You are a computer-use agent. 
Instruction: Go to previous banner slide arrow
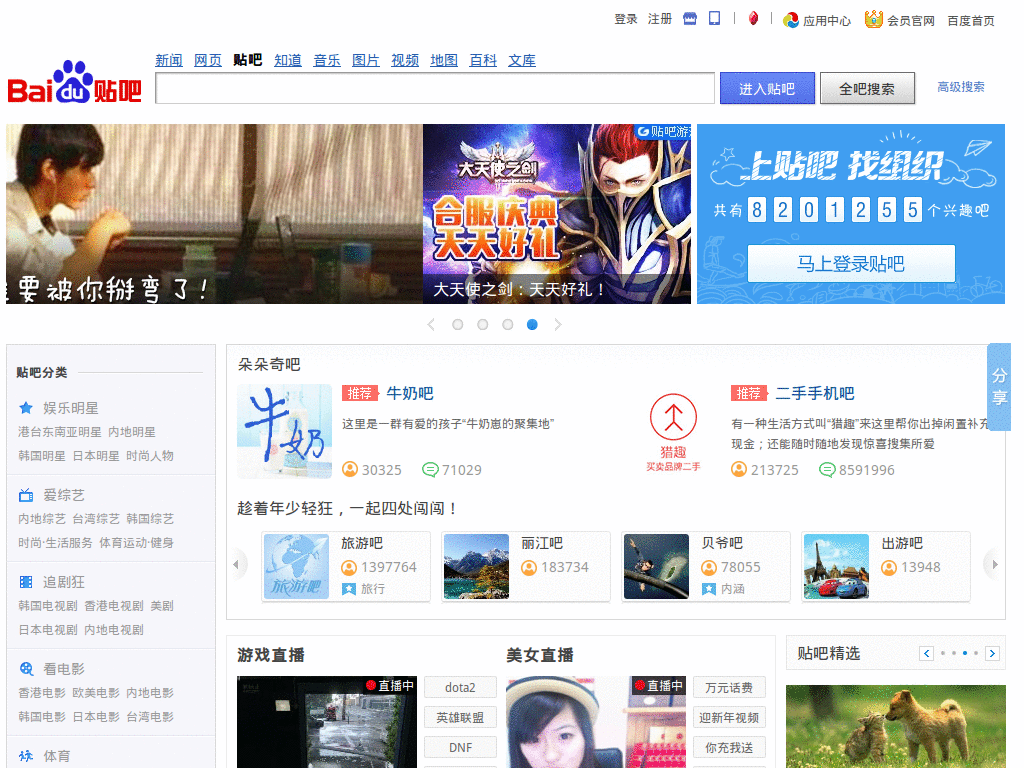pyautogui.click(x=431, y=325)
